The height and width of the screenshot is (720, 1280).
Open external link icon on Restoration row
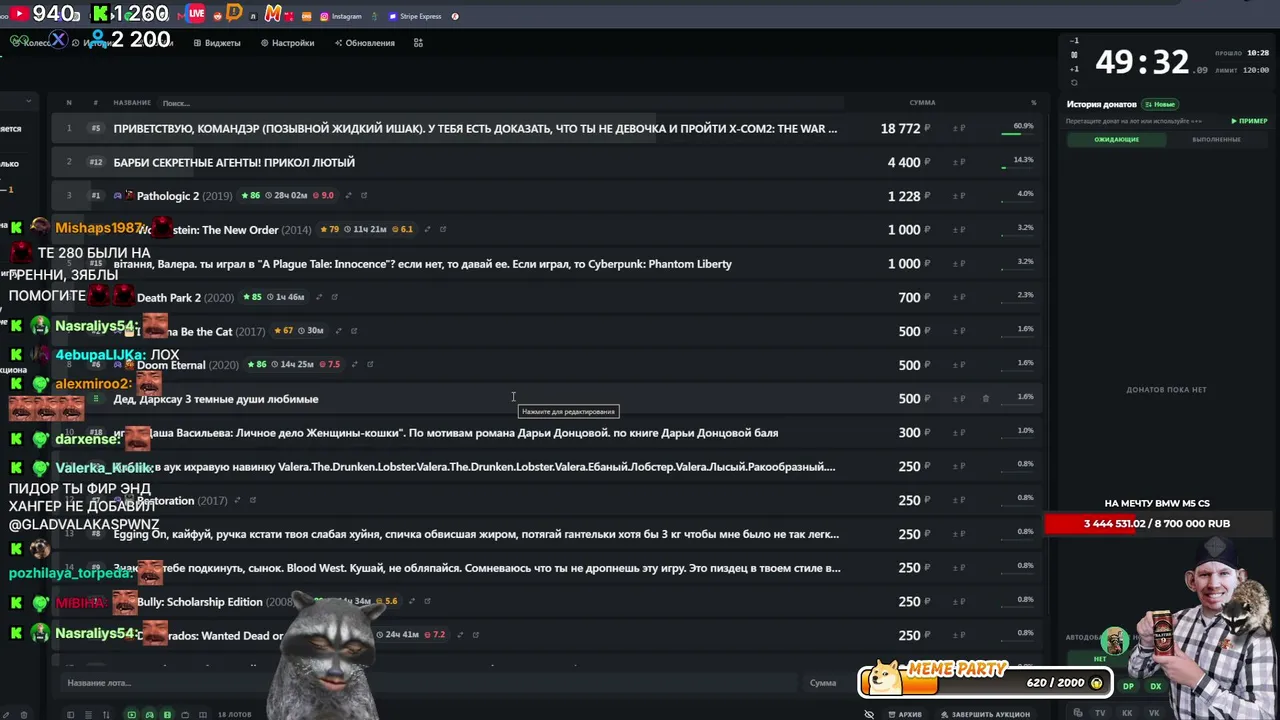coord(252,500)
